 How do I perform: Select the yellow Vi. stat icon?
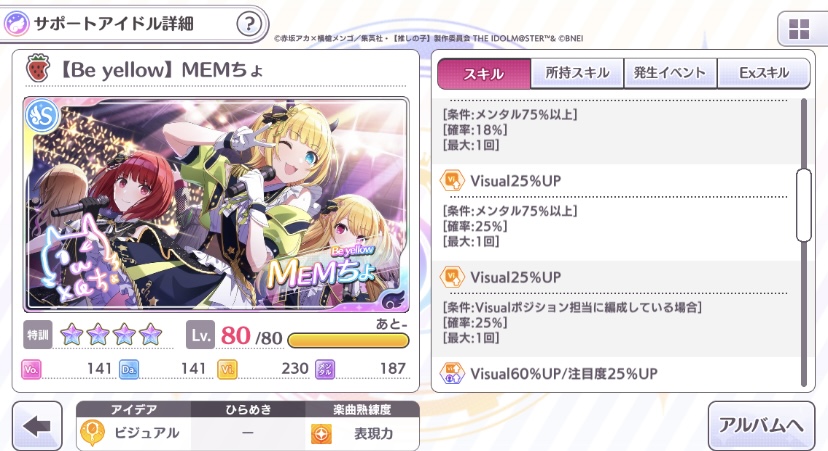(227, 369)
